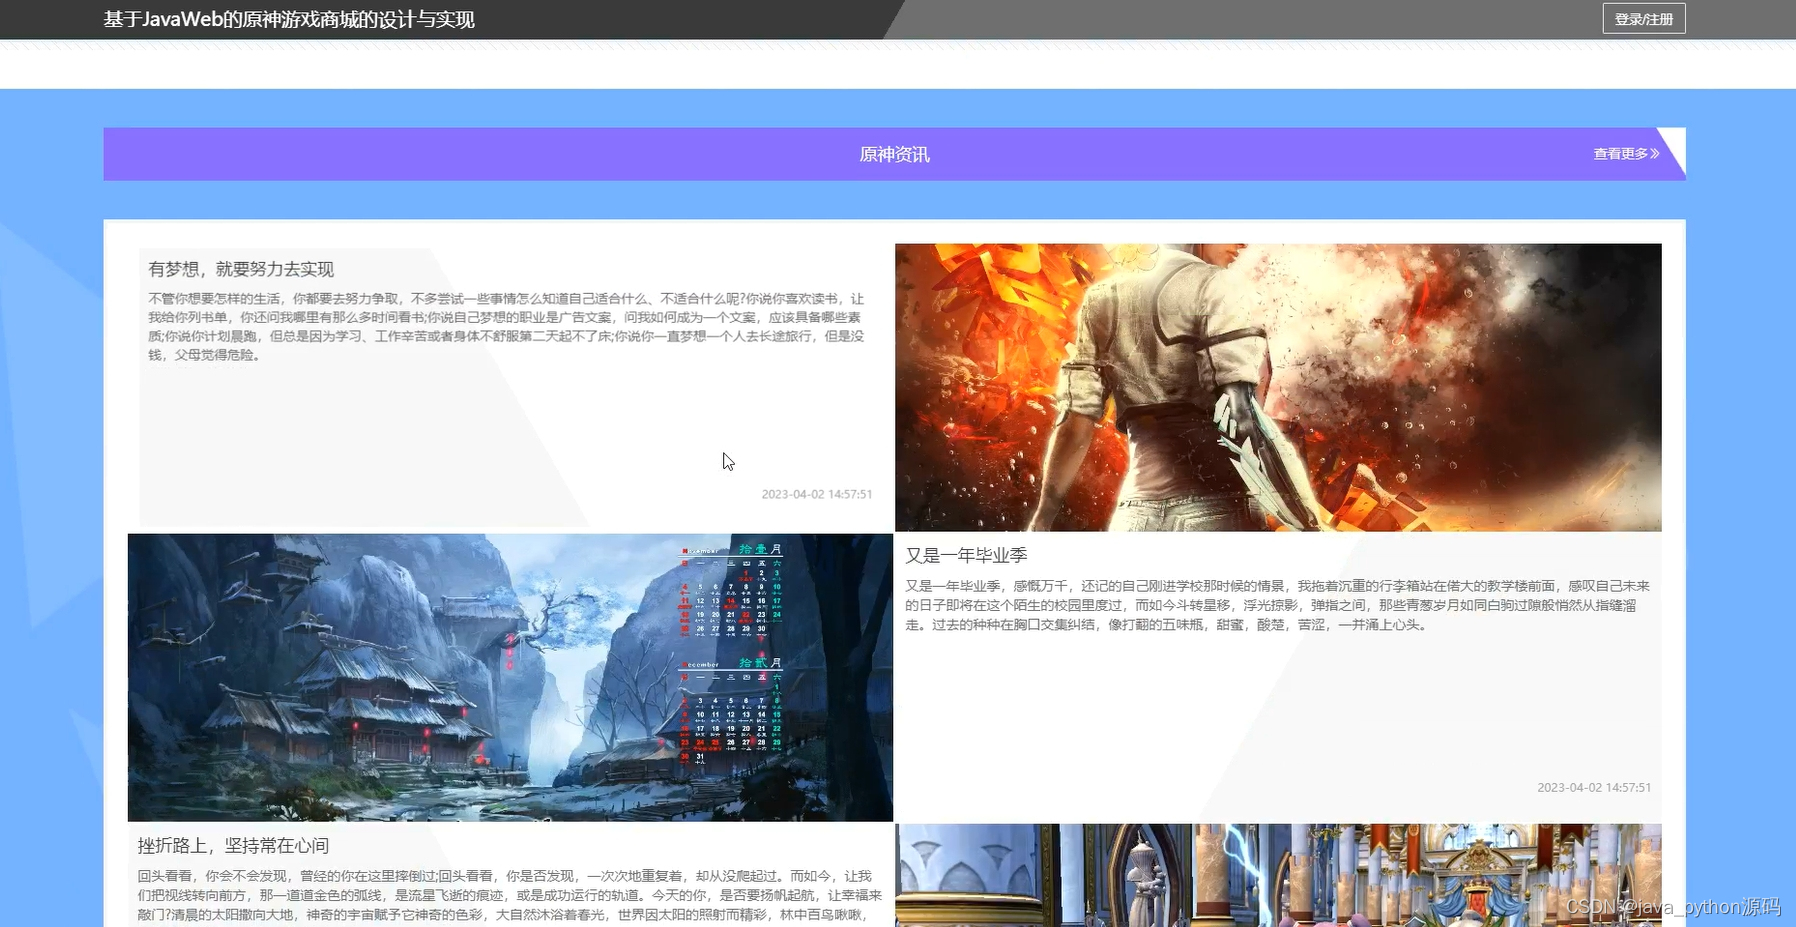Click the 登录/注册 button

[1643, 19]
